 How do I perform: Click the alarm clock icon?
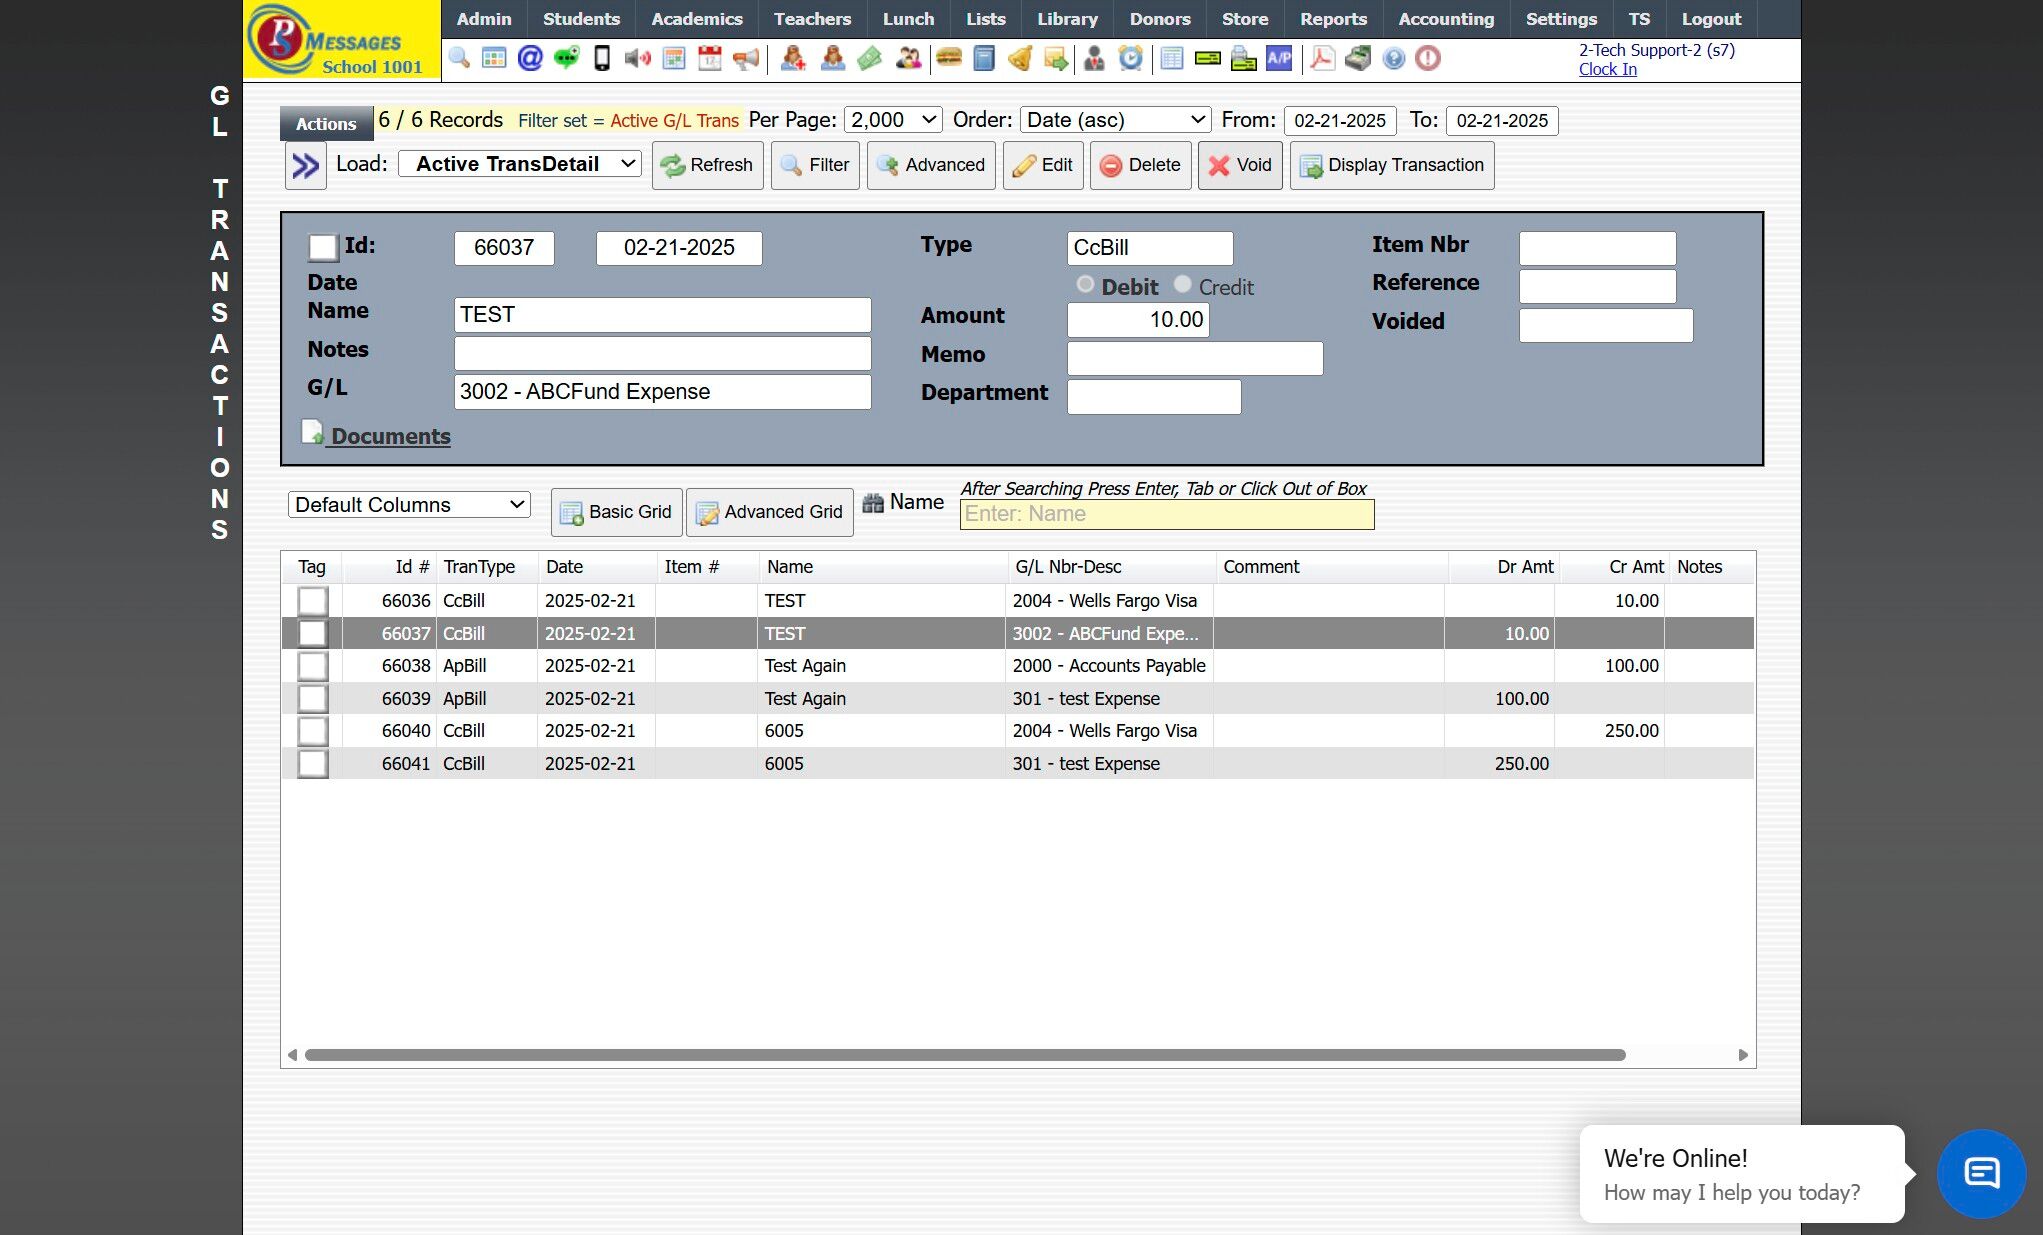click(1130, 58)
